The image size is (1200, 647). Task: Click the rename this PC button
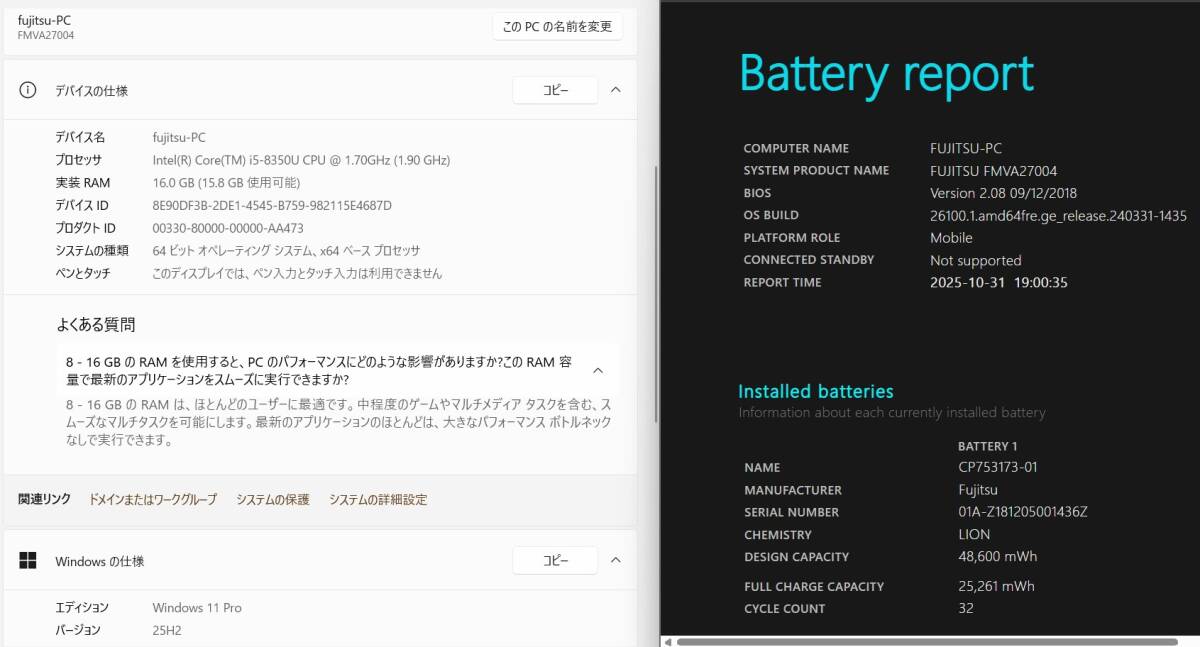[x=557, y=27]
